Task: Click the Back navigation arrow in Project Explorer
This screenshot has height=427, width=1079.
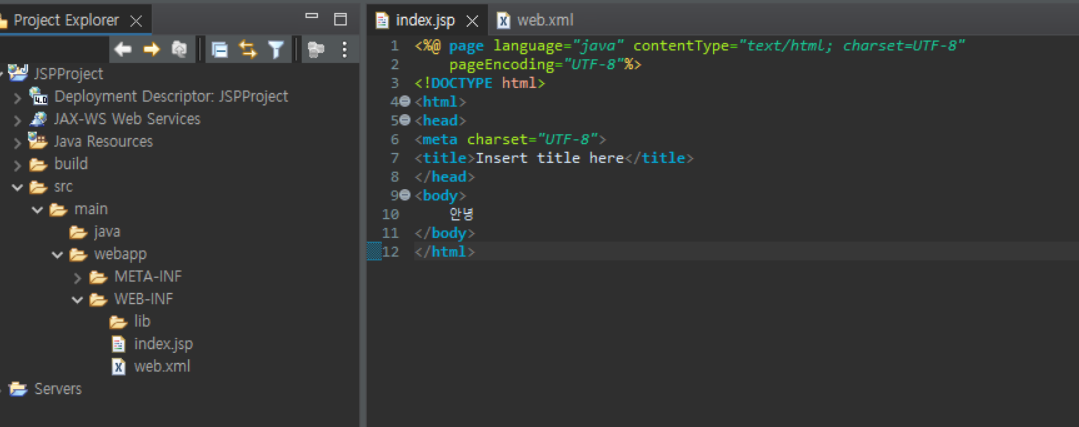Action: [x=123, y=50]
